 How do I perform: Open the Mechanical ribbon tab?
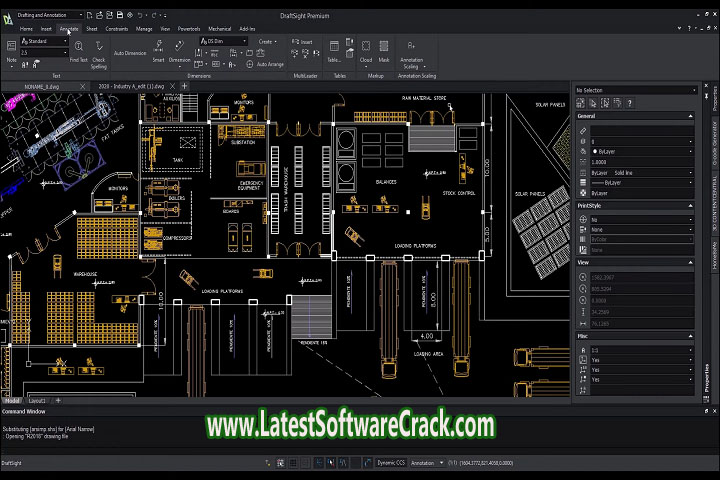[219, 29]
